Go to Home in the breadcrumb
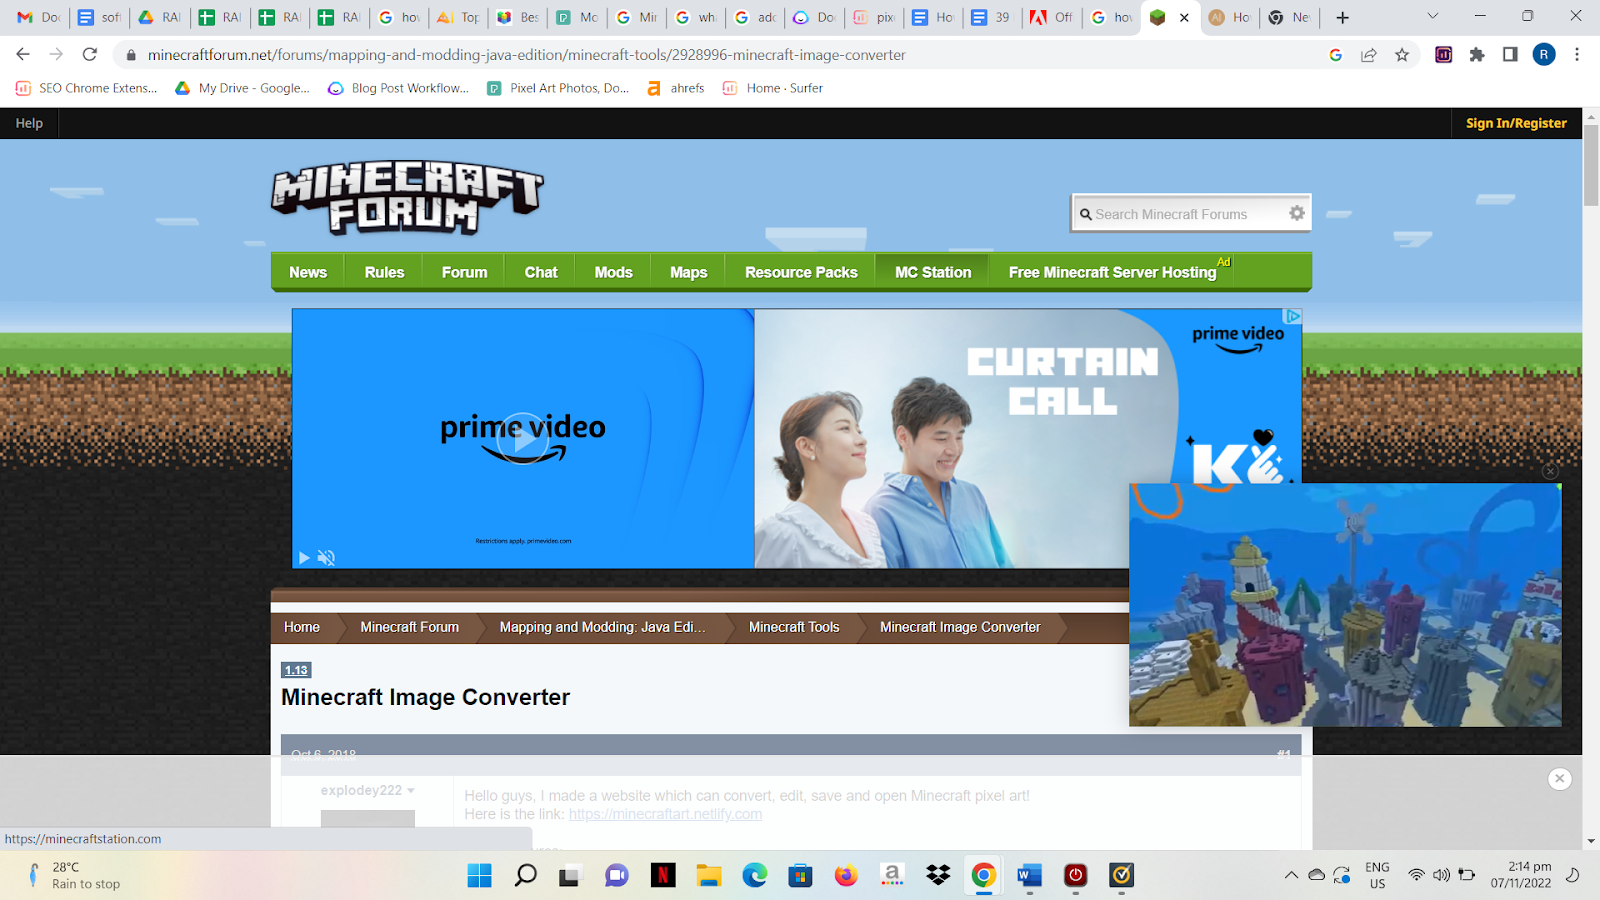The image size is (1600, 900). click(x=302, y=627)
